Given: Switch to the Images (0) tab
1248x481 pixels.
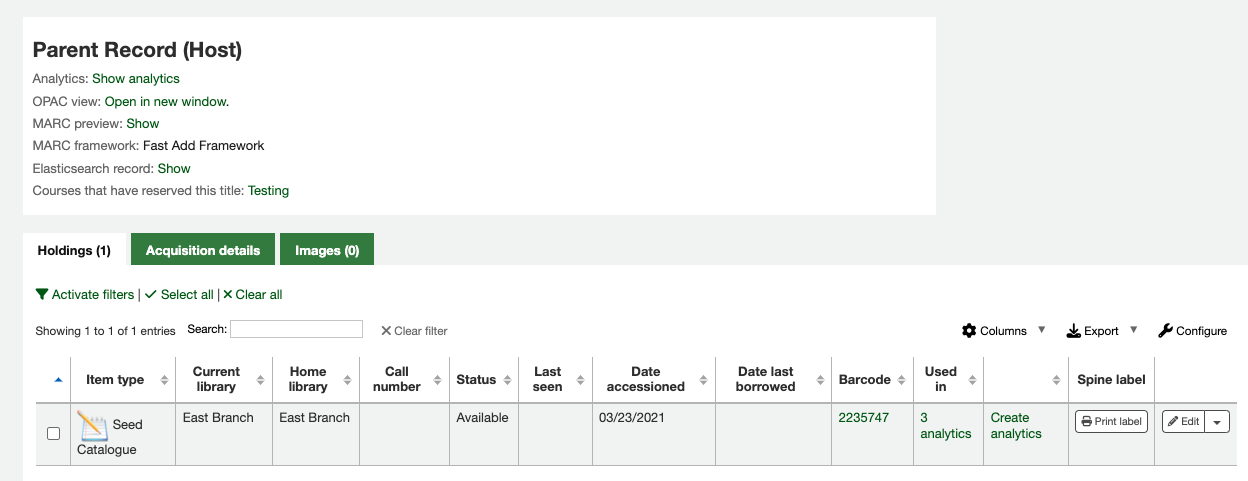Looking at the screenshot, I should tap(327, 250).
